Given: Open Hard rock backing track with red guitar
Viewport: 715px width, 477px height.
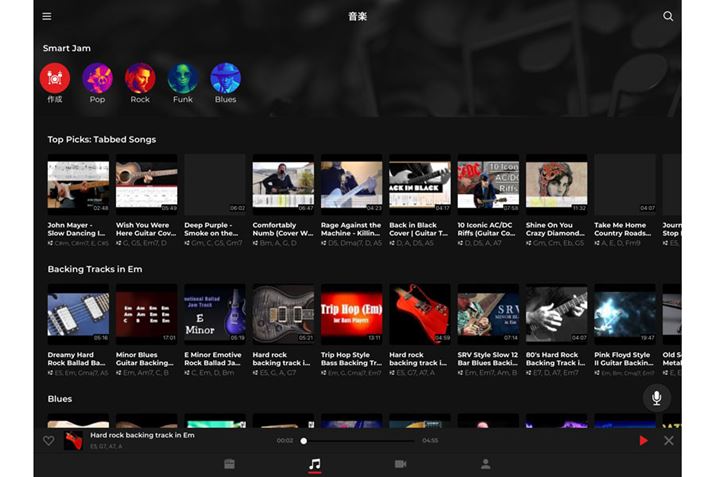Looking at the screenshot, I should coord(420,330).
